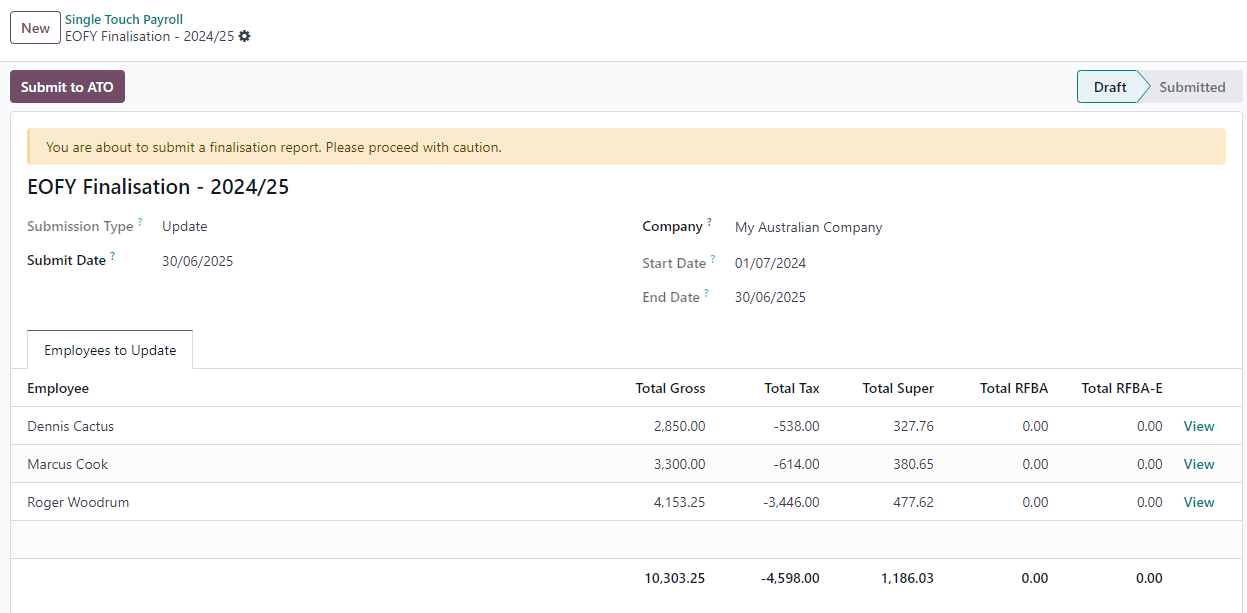Click the Submit Date field value
This screenshot has height=613, width=1247.
[198, 261]
